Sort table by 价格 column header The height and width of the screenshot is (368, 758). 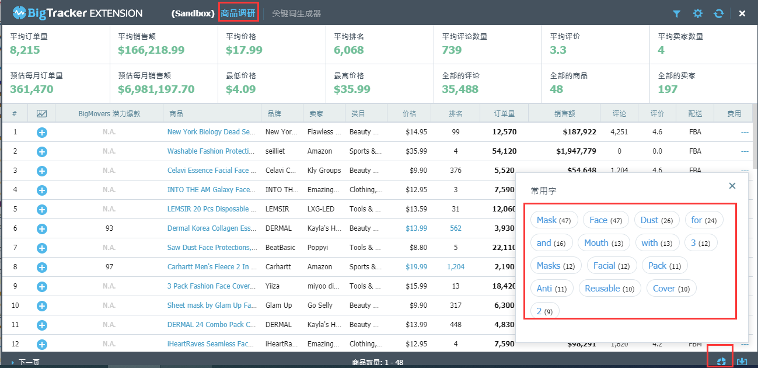[x=409, y=114]
